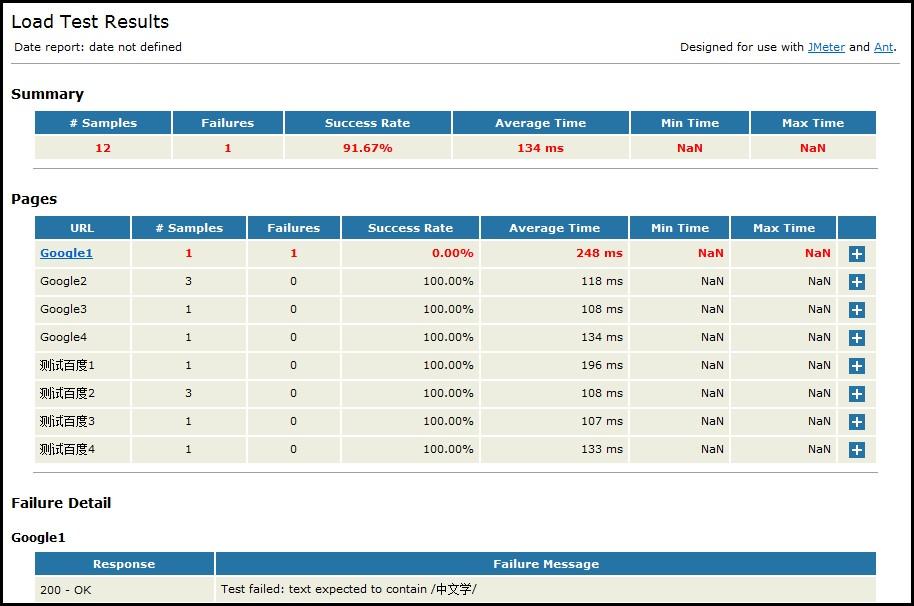Follow the Ant link

(883, 47)
